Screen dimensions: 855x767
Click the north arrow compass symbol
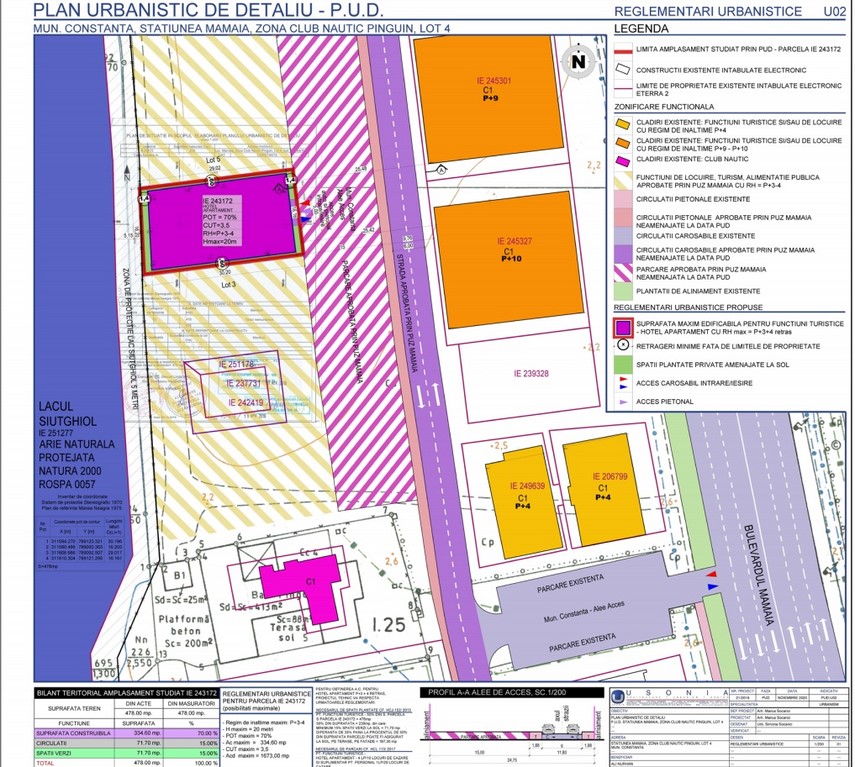tap(579, 62)
